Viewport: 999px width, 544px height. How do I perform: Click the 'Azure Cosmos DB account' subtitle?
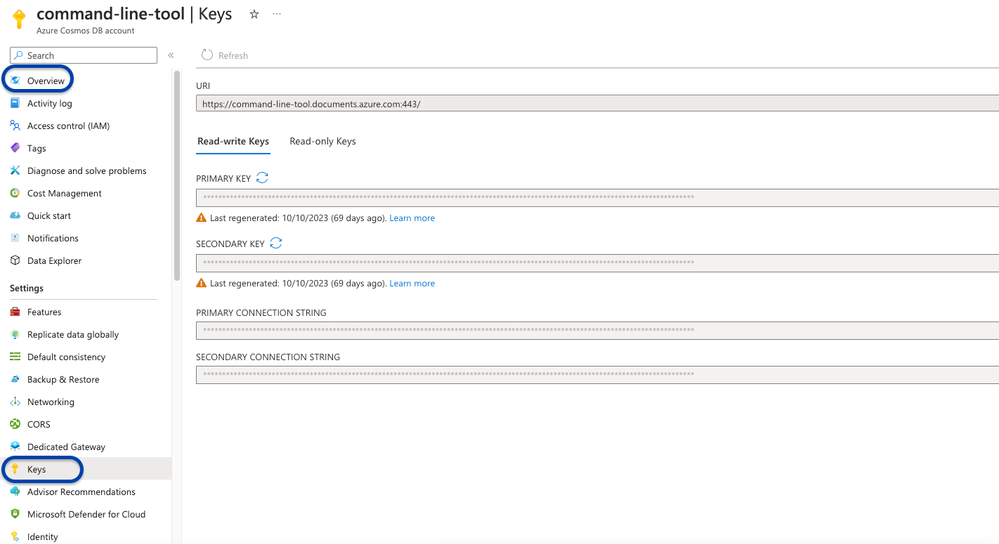tap(85, 31)
